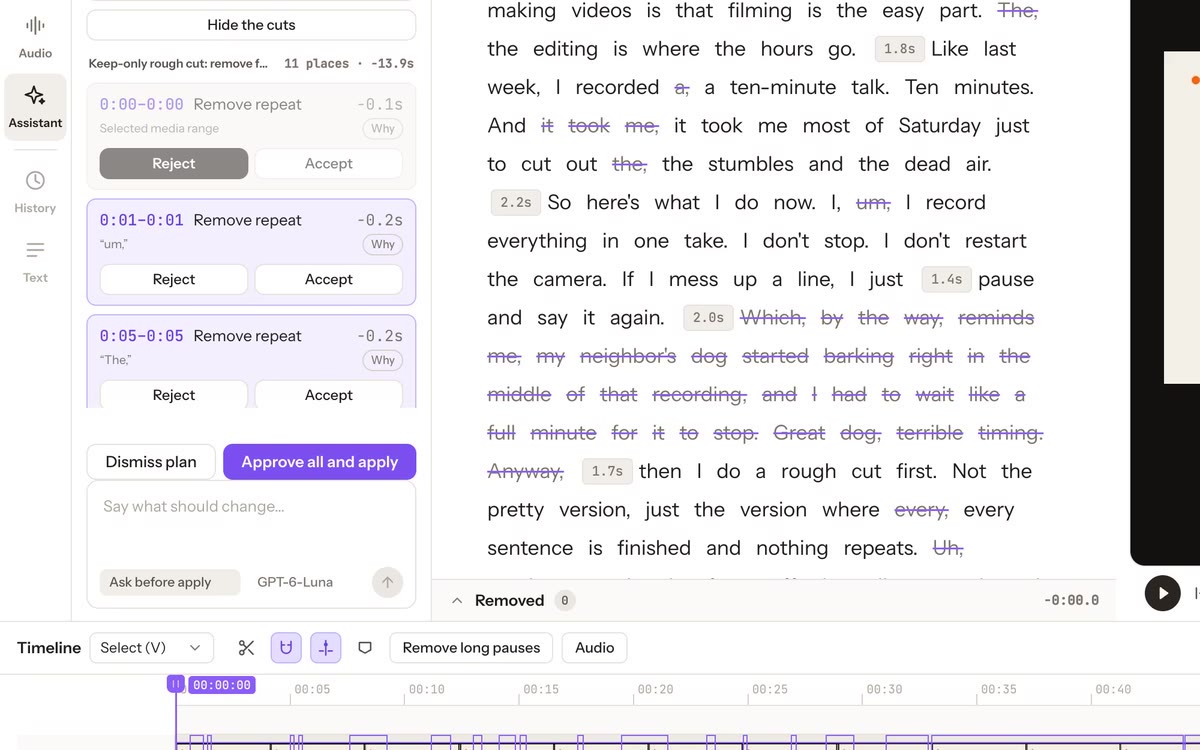The height and width of the screenshot is (750, 1200).
Task: Add a marker using the marker icon
Action: pos(365,648)
